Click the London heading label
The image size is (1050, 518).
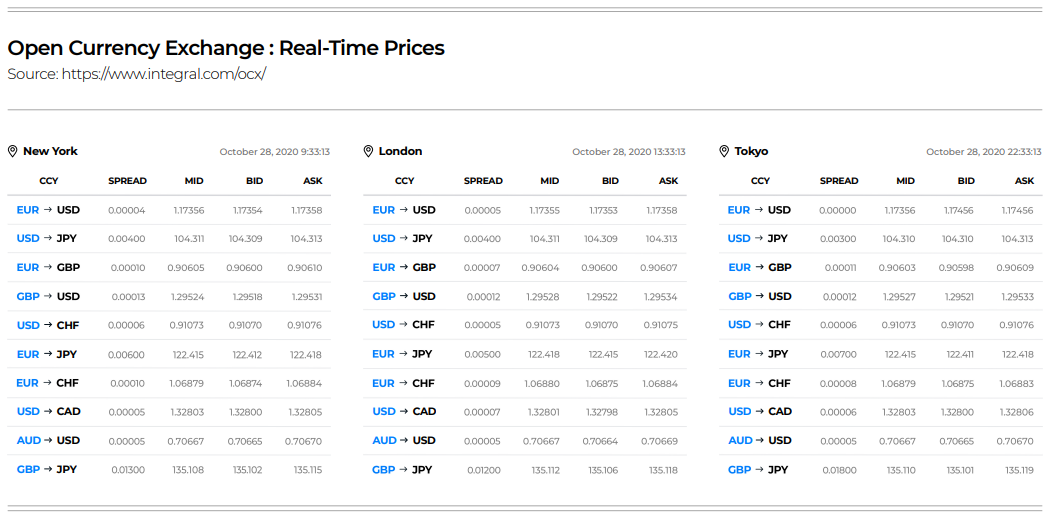[x=400, y=151]
